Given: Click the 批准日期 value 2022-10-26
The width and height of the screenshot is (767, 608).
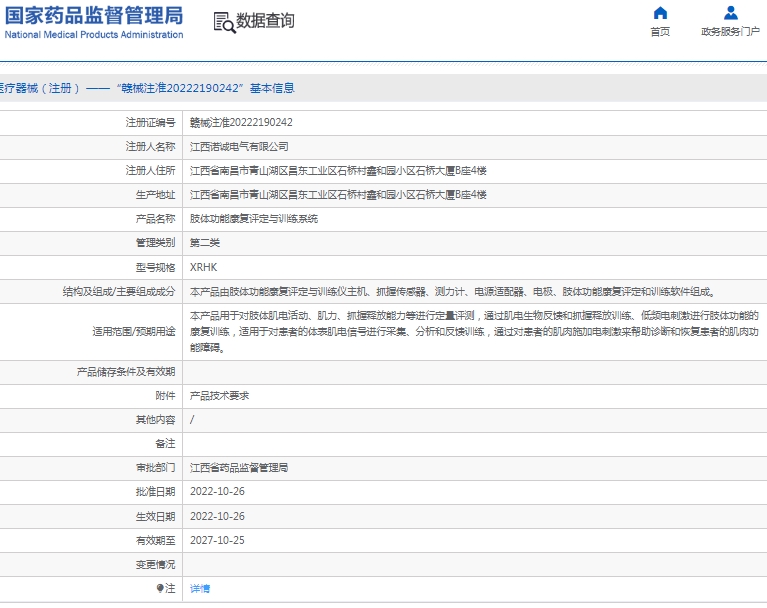Looking at the screenshot, I should [x=217, y=492].
